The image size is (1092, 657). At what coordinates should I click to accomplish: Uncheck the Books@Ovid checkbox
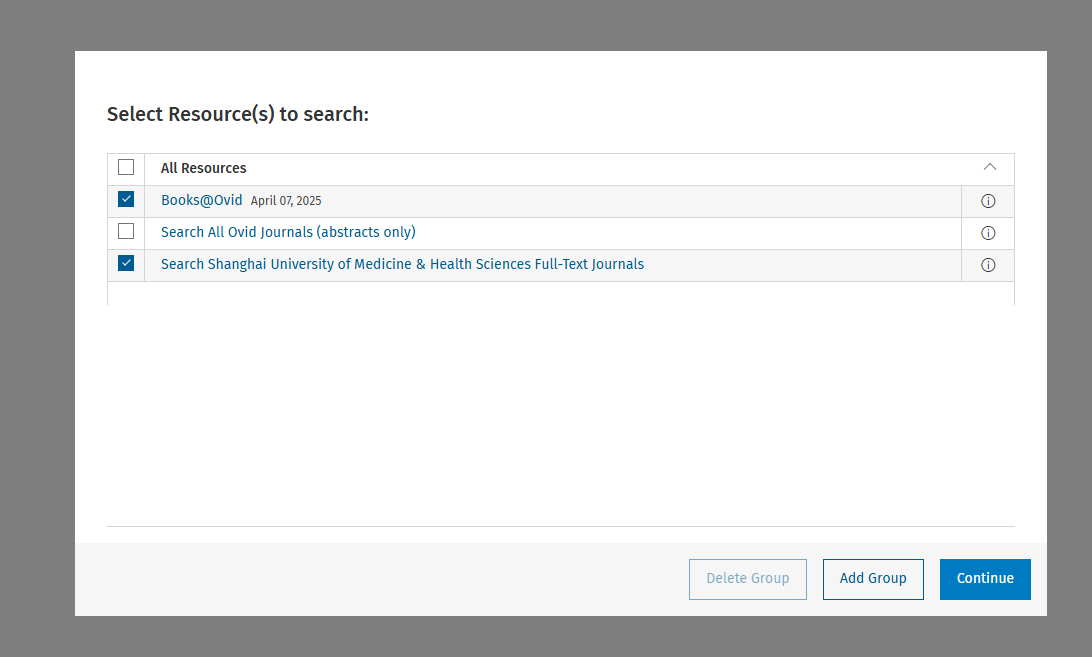tap(126, 200)
